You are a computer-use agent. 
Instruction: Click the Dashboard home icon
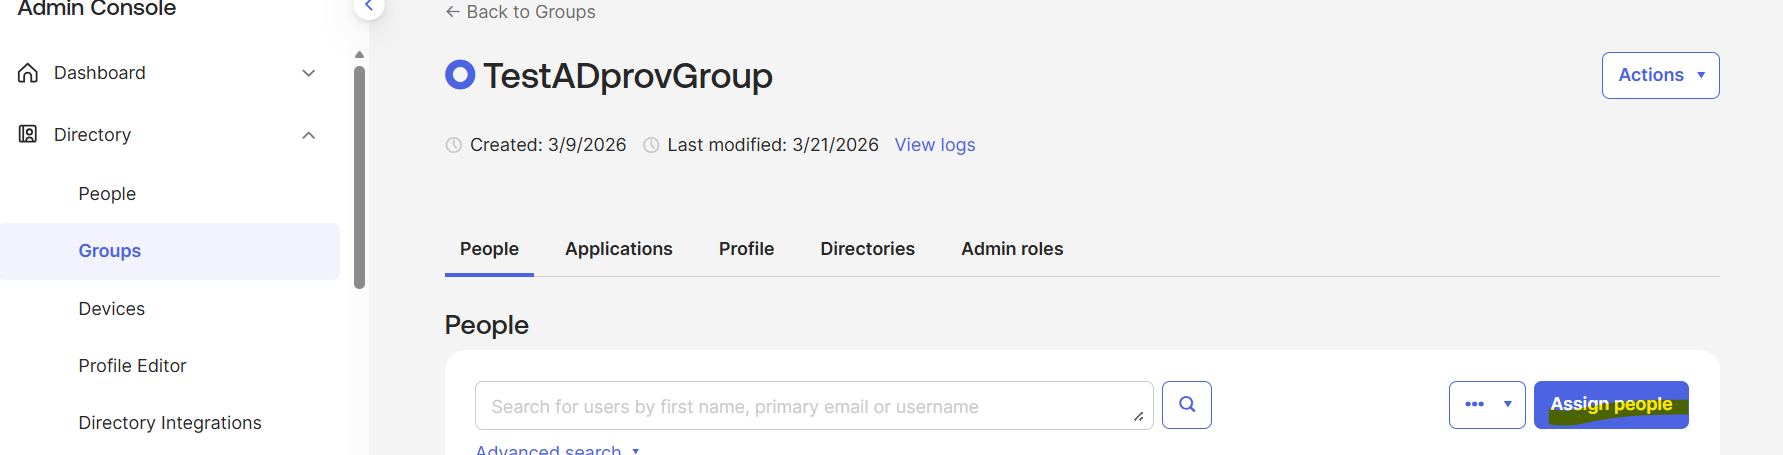tap(28, 73)
